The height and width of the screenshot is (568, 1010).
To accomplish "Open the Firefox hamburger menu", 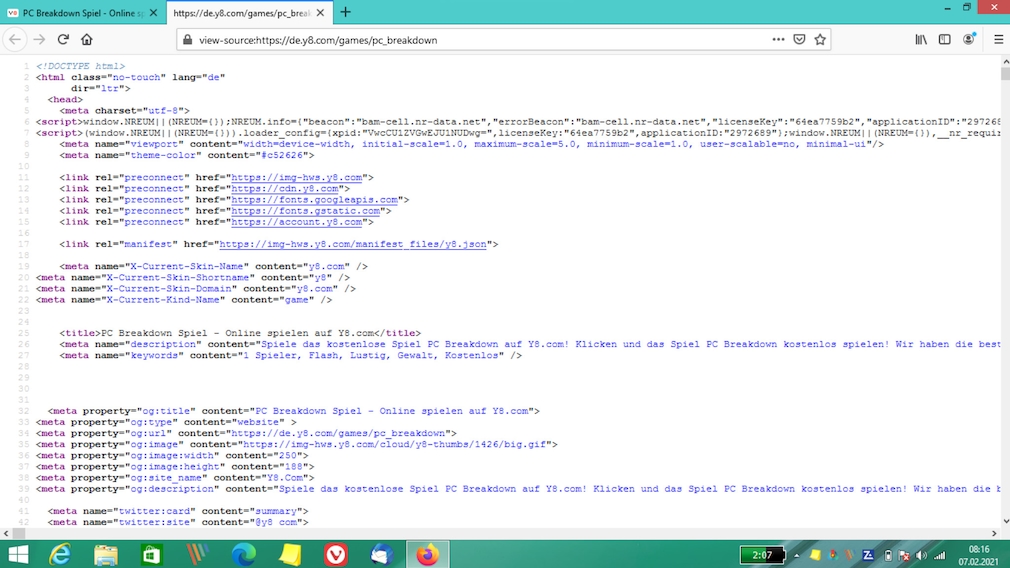I will [997, 40].
